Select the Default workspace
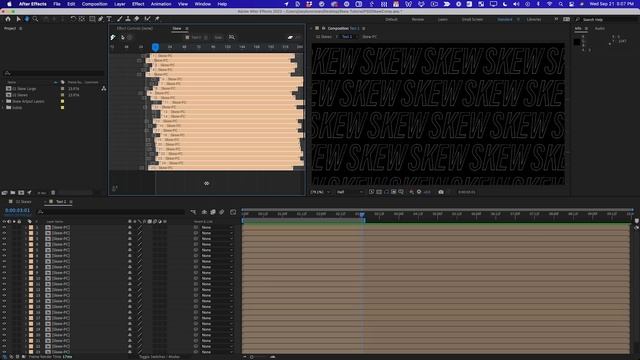Image resolution: width=640 pixels, height=360 pixels. (x=391, y=20)
